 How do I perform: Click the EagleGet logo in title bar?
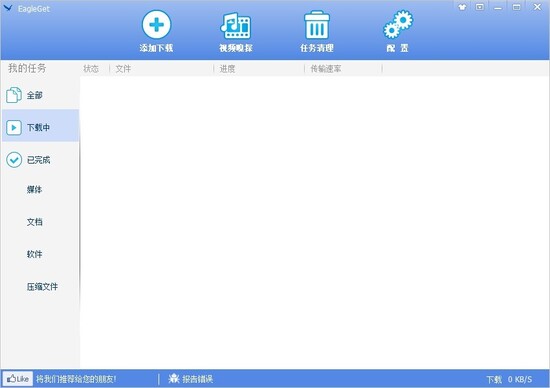(x=8, y=8)
